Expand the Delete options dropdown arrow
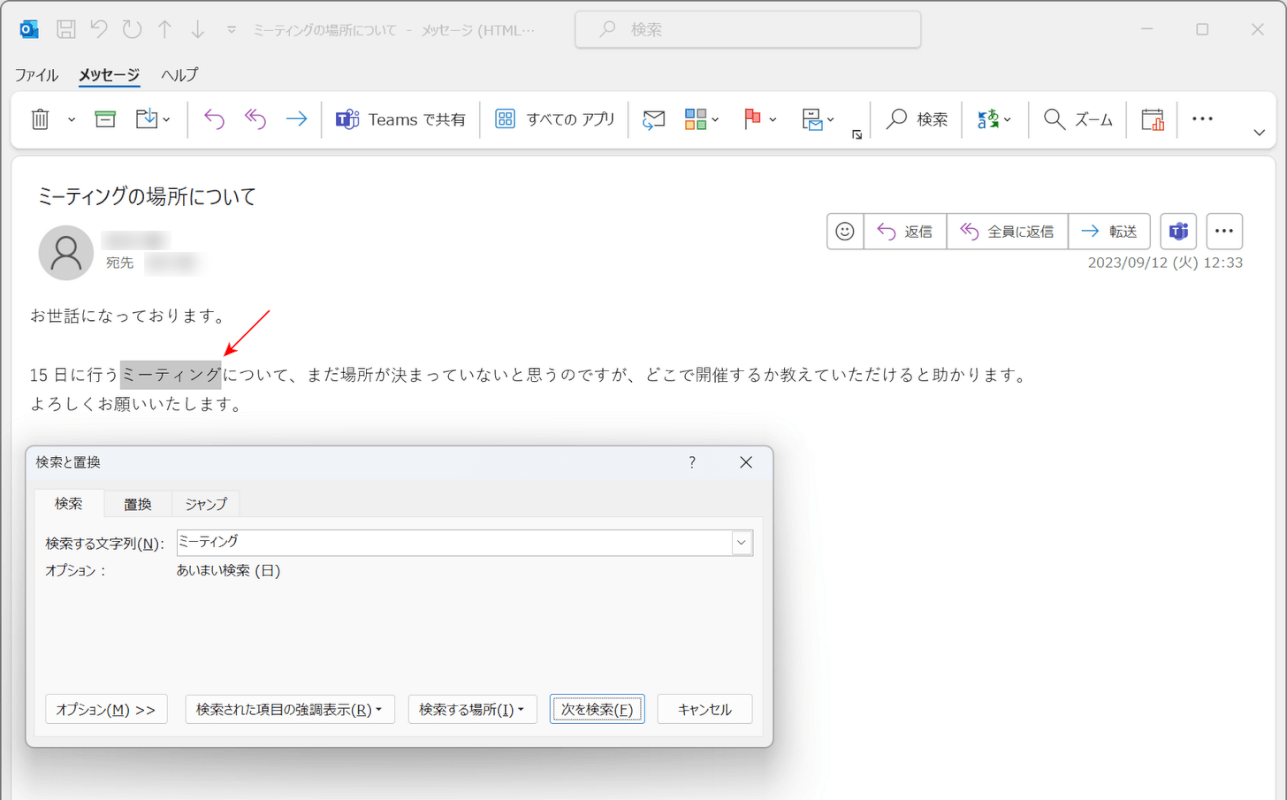Image resolution: width=1287 pixels, height=800 pixels. click(x=71, y=119)
